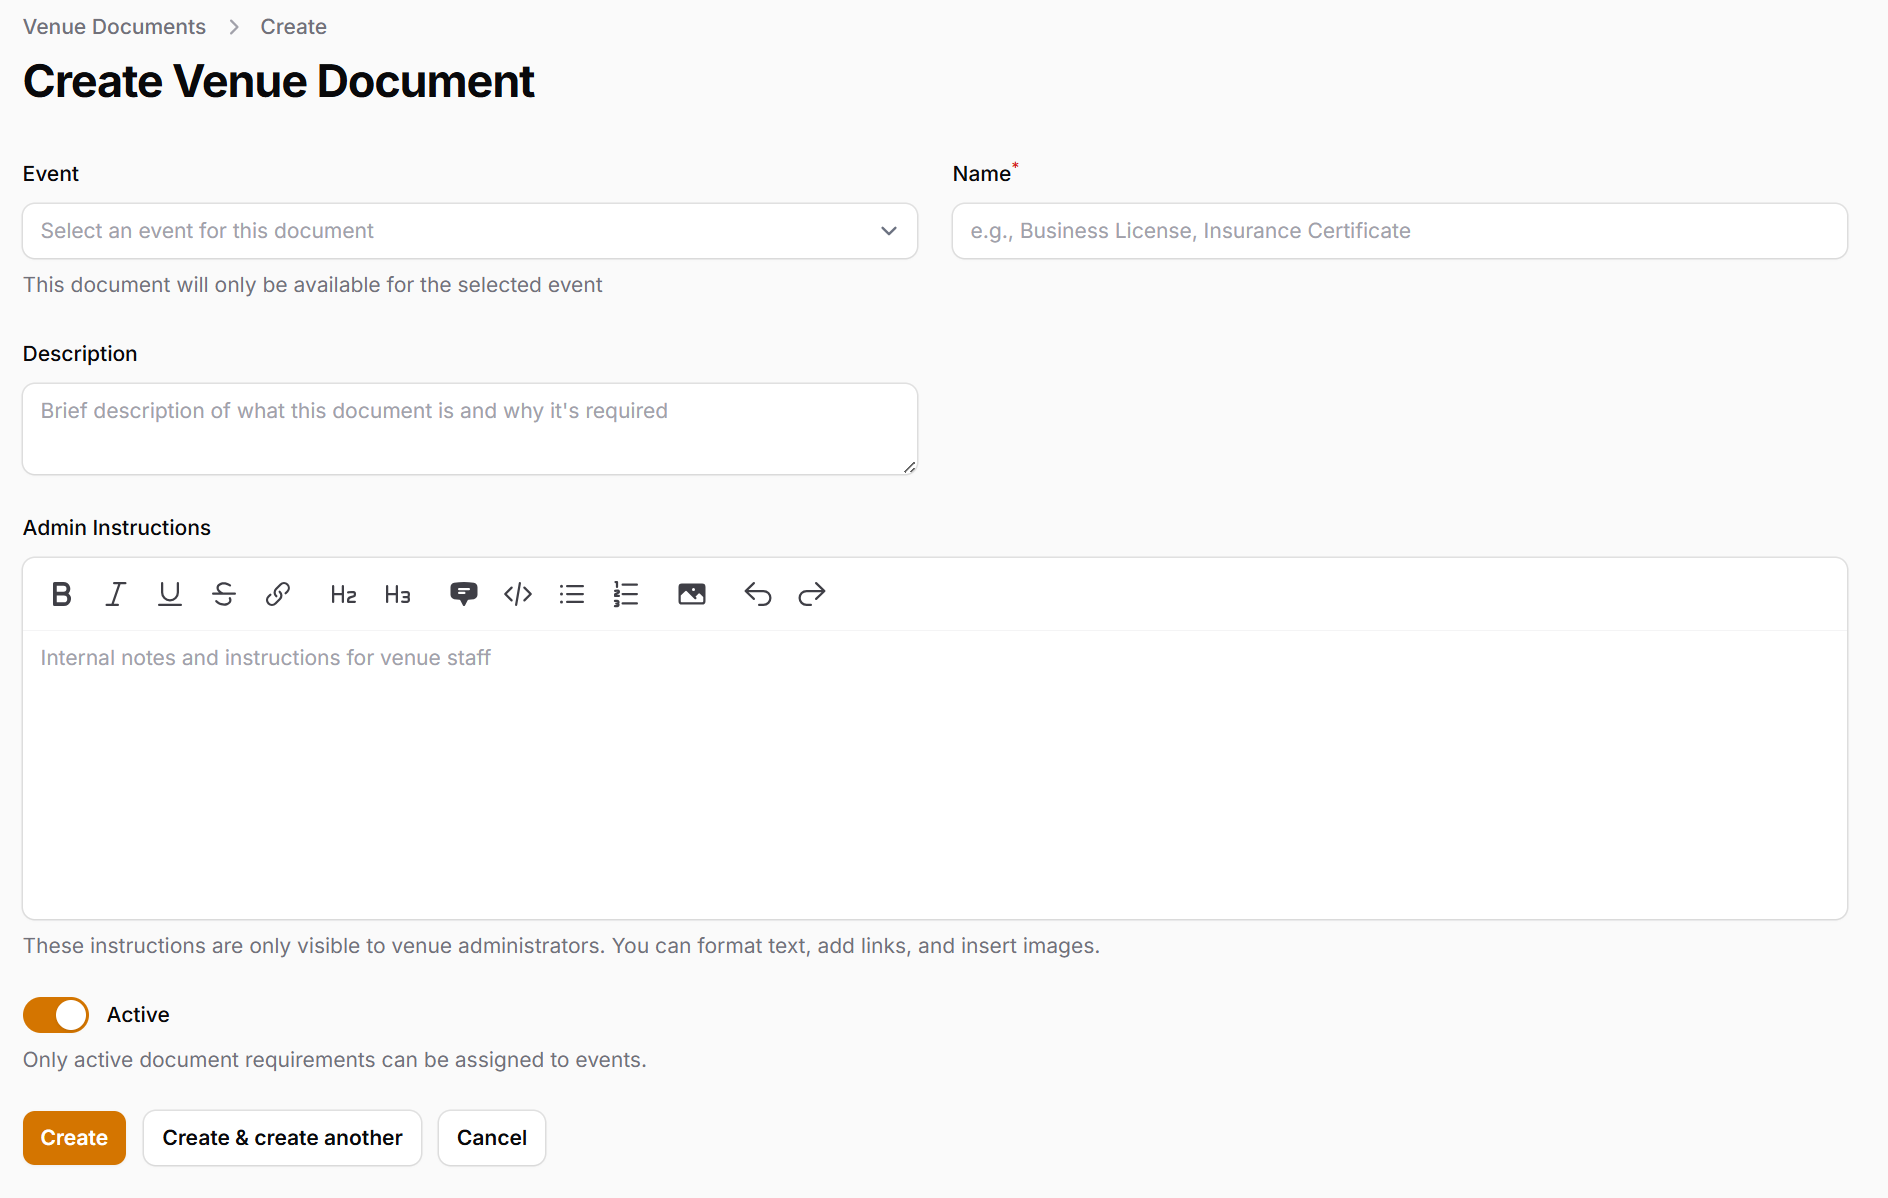The width and height of the screenshot is (1888, 1198).
Task: Set heading level H2
Action: tap(343, 595)
